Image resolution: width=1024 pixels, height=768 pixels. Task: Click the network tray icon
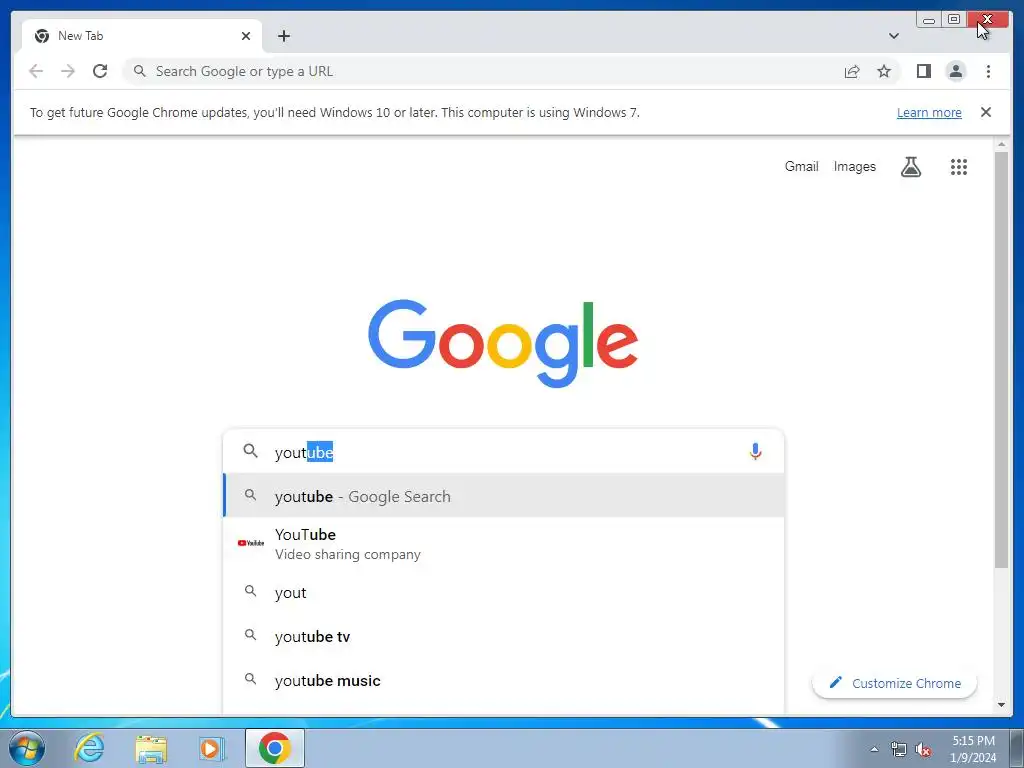coord(899,750)
